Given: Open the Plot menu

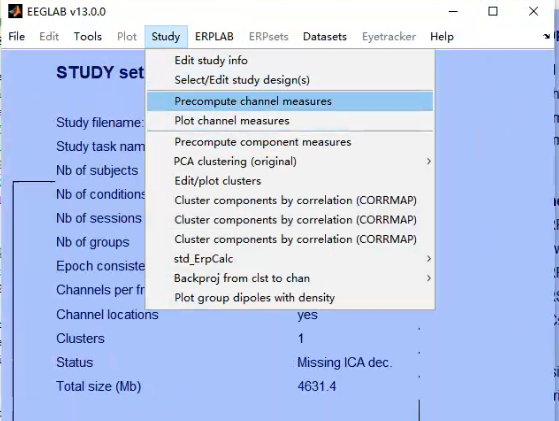Looking at the screenshot, I should pyautogui.click(x=127, y=36).
